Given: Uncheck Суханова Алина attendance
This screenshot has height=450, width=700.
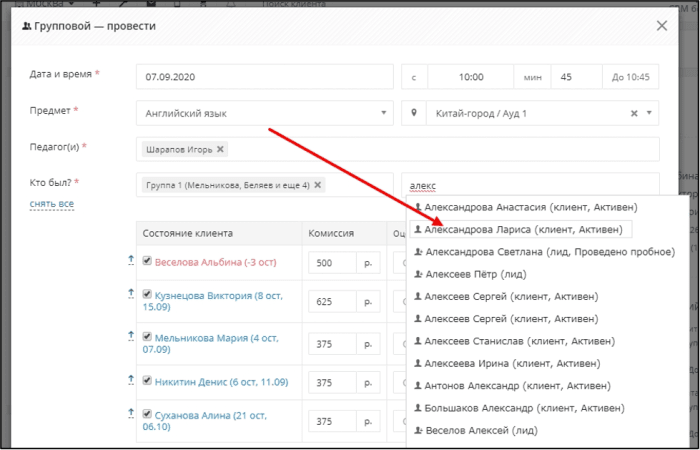Looking at the screenshot, I should tap(147, 413).
